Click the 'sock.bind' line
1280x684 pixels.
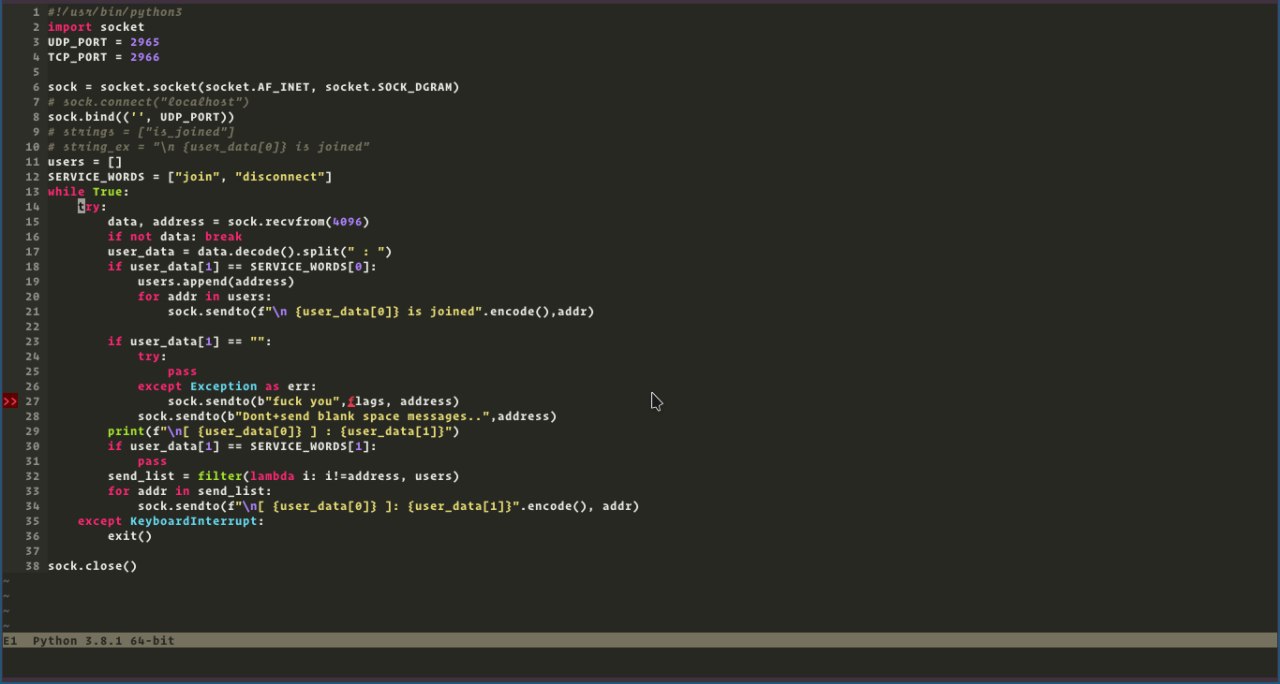(141, 117)
